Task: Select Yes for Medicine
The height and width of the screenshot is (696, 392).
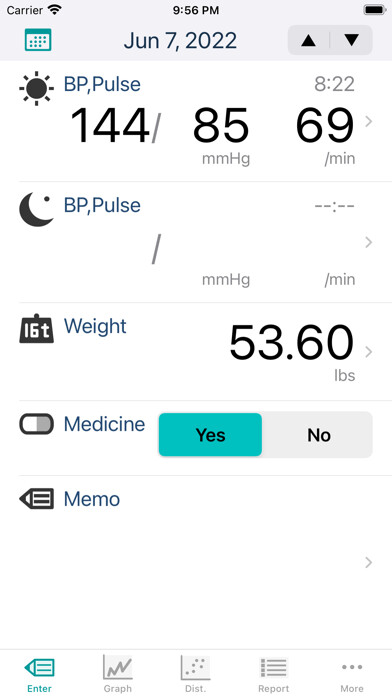Action: (x=210, y=435)
